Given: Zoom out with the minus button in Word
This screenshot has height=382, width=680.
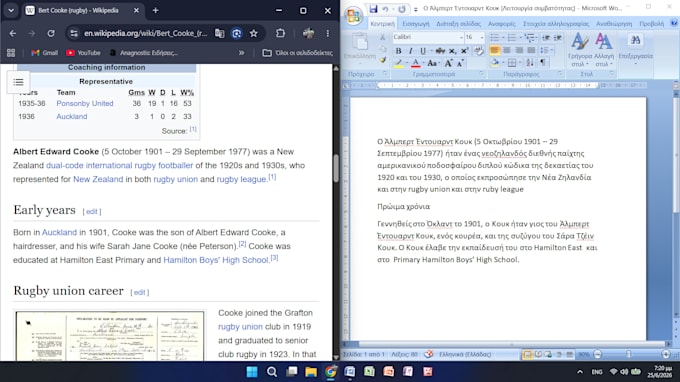Looking at the screenshot, I should coord(598,354).
